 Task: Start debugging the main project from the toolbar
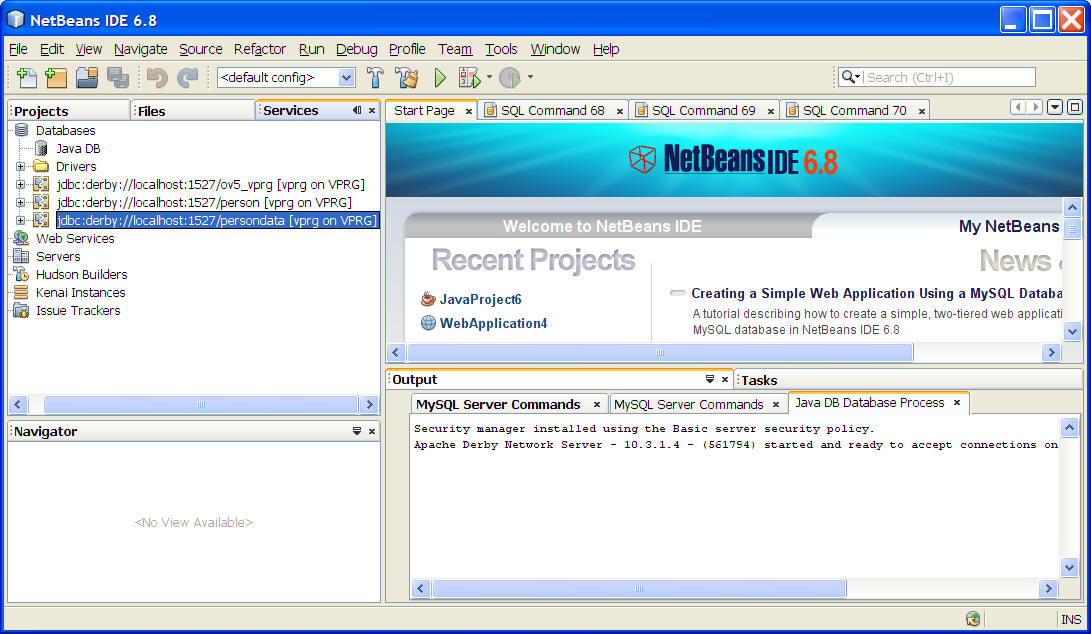(x=470, y=77)
